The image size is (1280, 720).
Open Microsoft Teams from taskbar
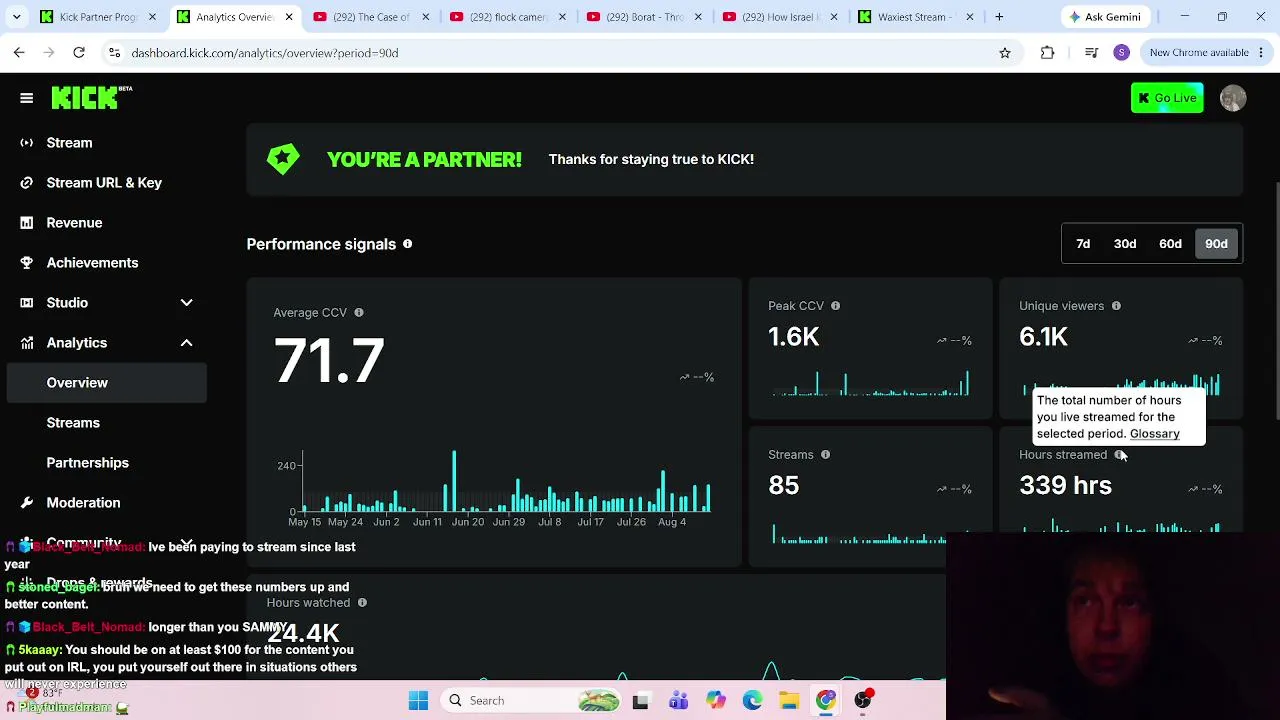tap(678, 701)
